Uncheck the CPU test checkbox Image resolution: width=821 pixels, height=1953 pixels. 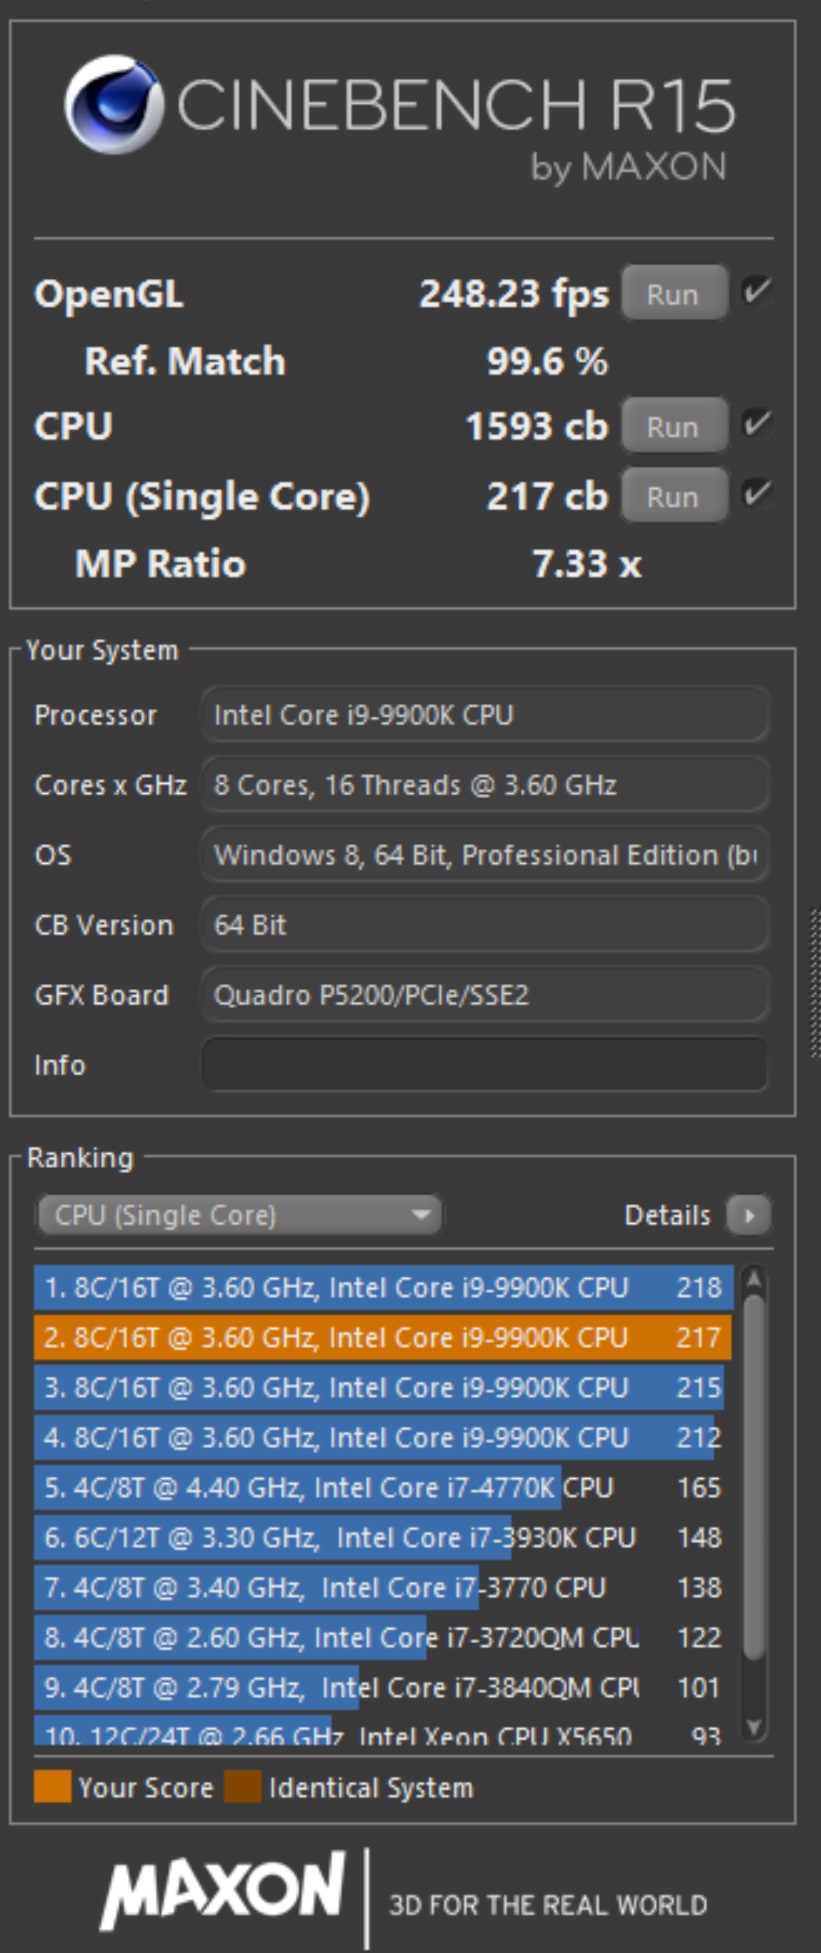(x=757, y=424)
